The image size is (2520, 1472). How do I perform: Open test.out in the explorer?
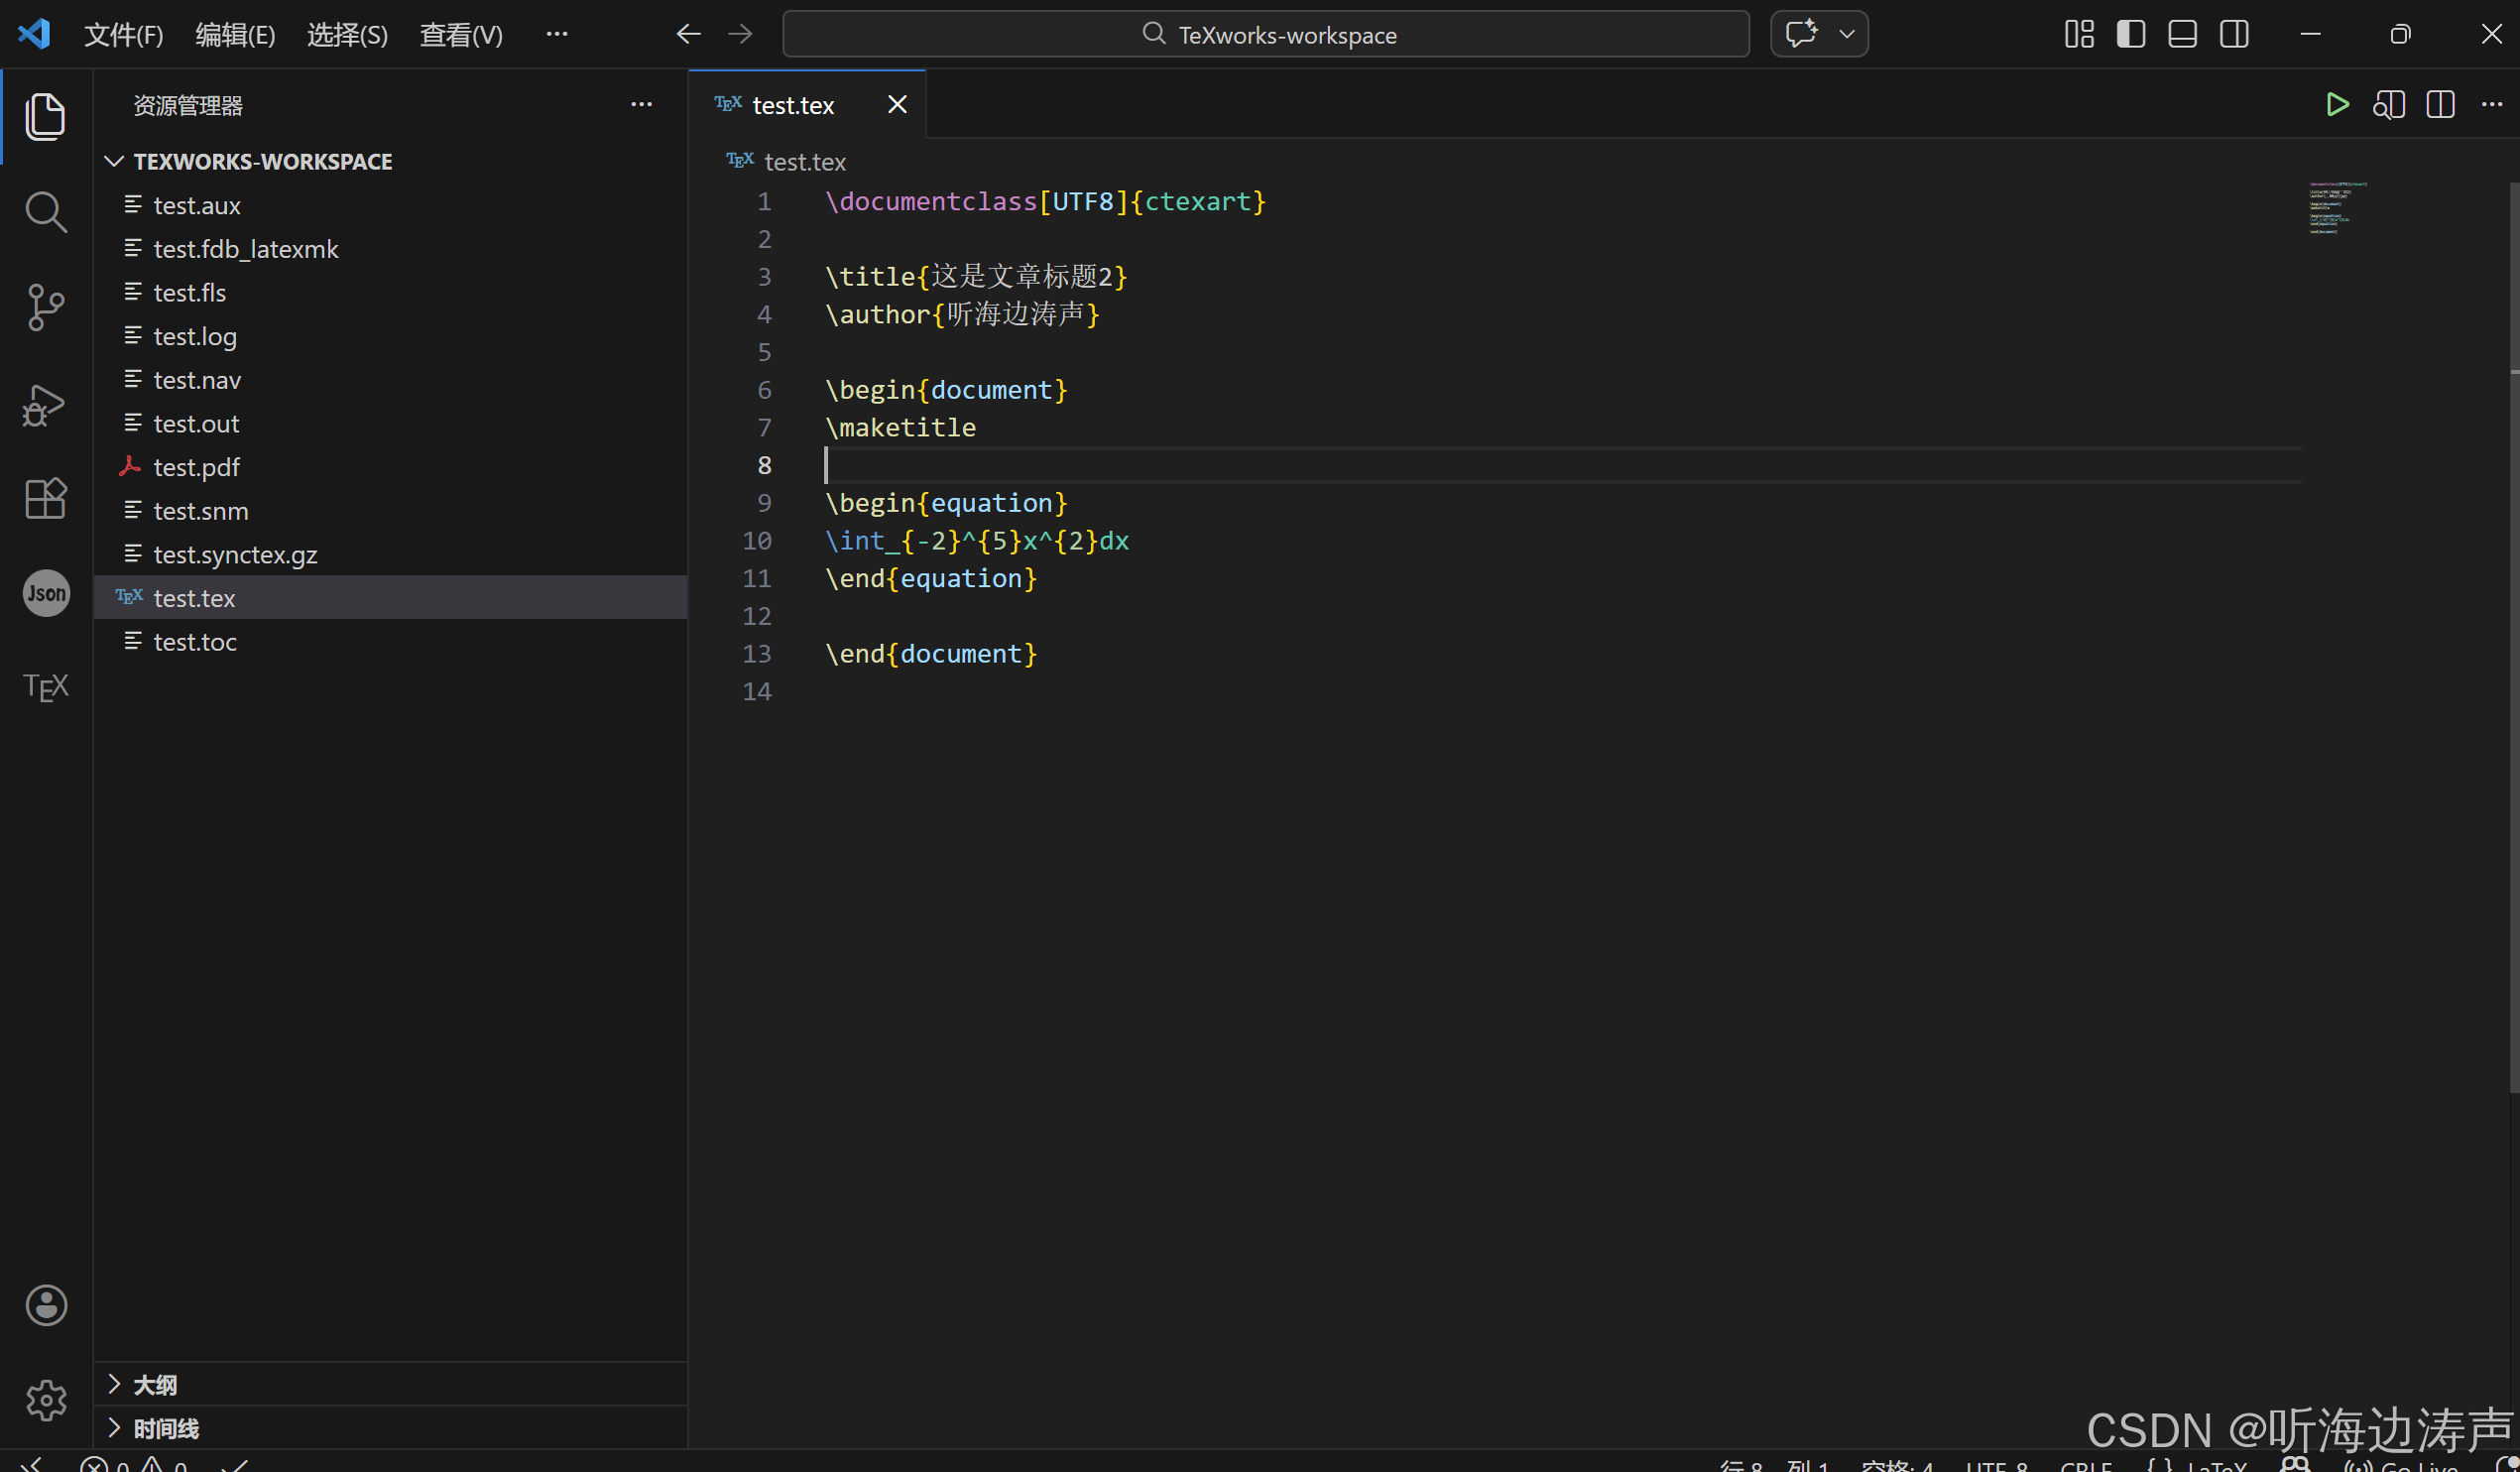392,424
